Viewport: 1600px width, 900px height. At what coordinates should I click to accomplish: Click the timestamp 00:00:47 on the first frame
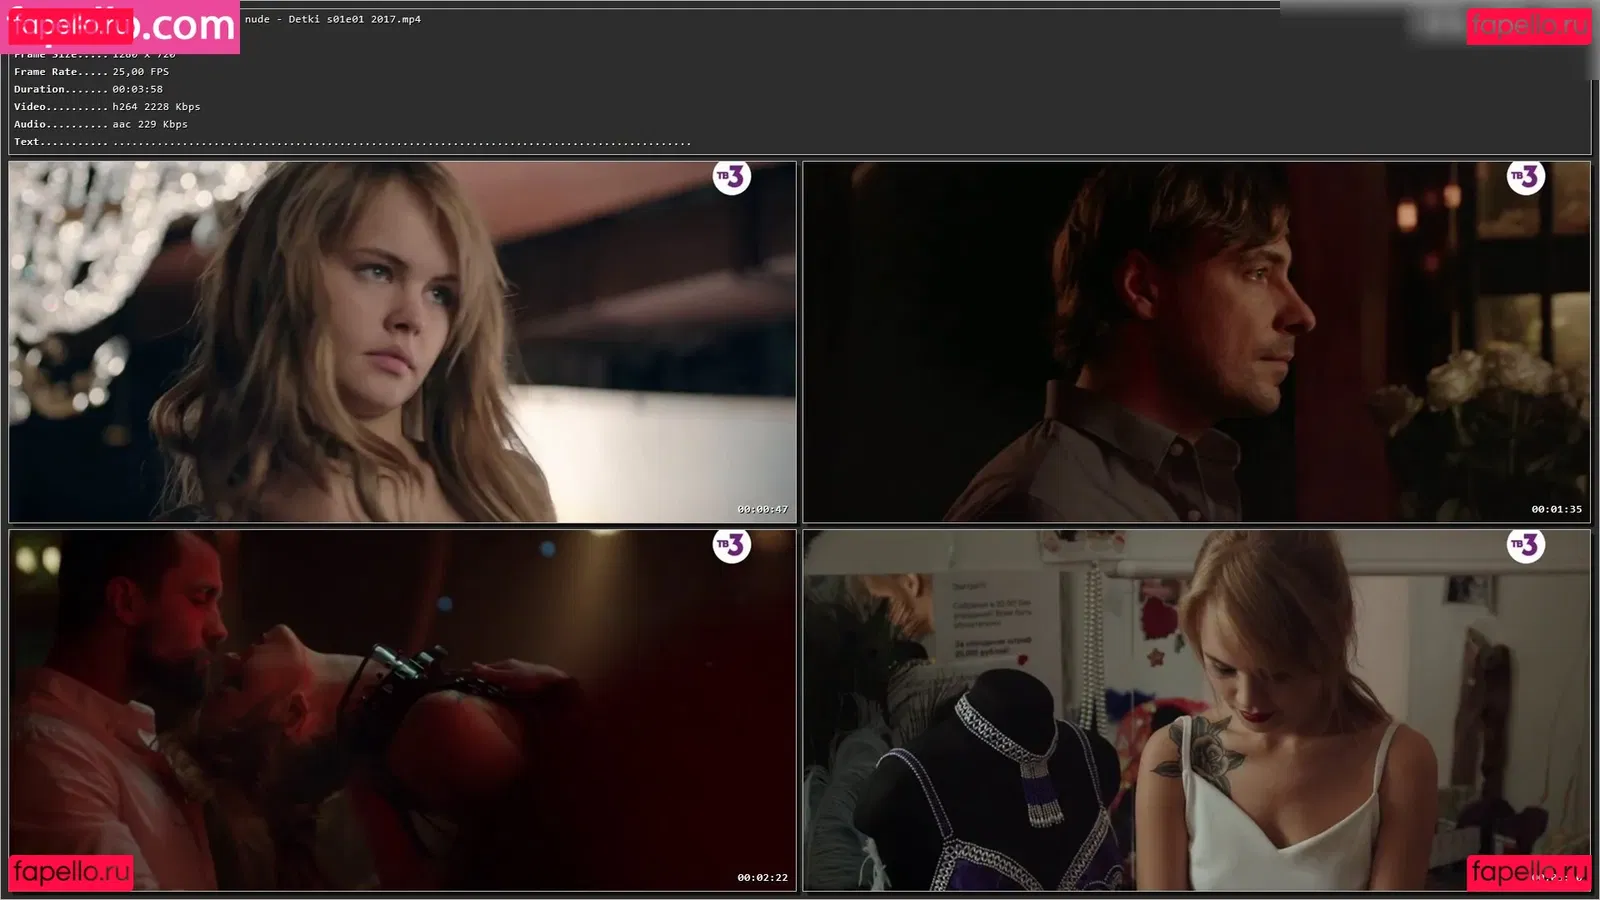pos(764,508)
